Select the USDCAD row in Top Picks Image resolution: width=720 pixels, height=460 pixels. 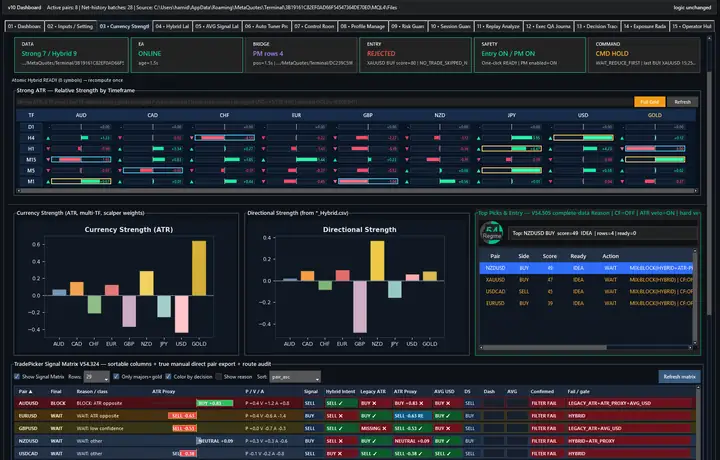tap(586, 292)
